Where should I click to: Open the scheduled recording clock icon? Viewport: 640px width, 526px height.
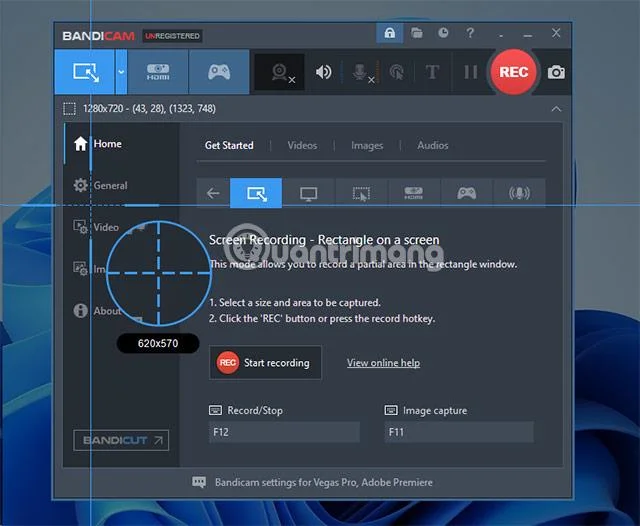tap(443, 33)
